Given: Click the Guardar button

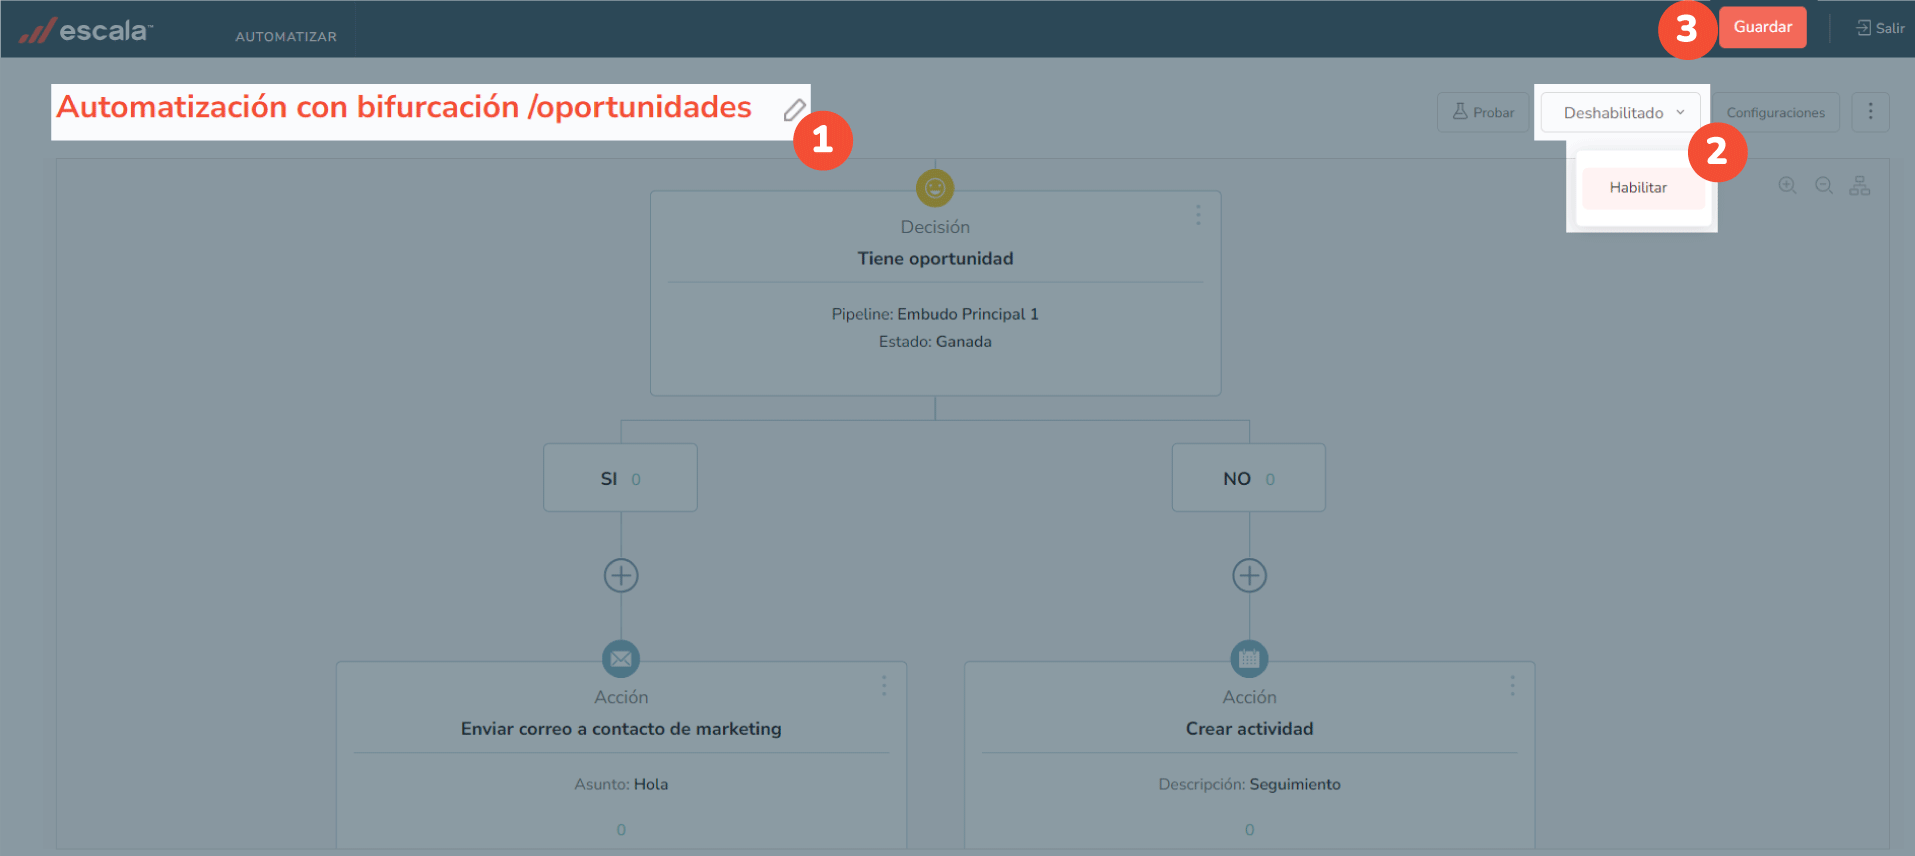Looking at the screenshot, I should click(1762, 27).
